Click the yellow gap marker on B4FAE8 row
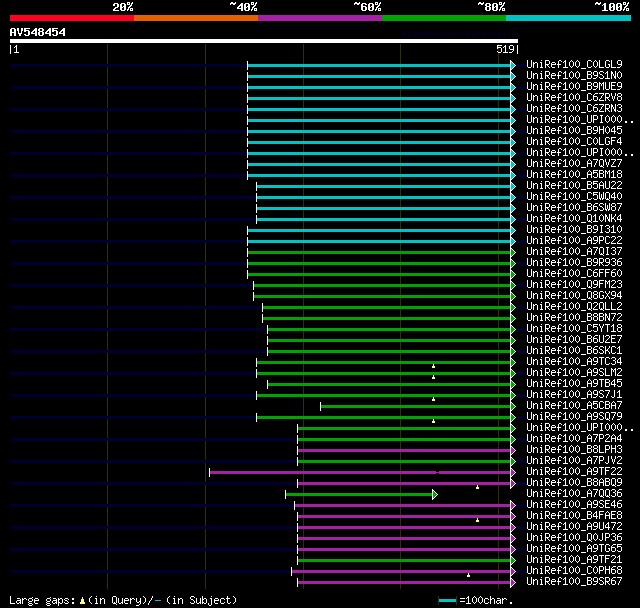Viewport: 640px width, 608px height. tap(478, 520)
